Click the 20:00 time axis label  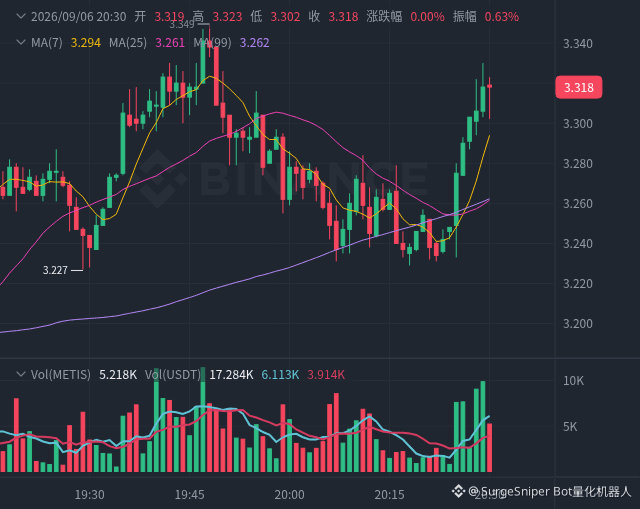289,495
